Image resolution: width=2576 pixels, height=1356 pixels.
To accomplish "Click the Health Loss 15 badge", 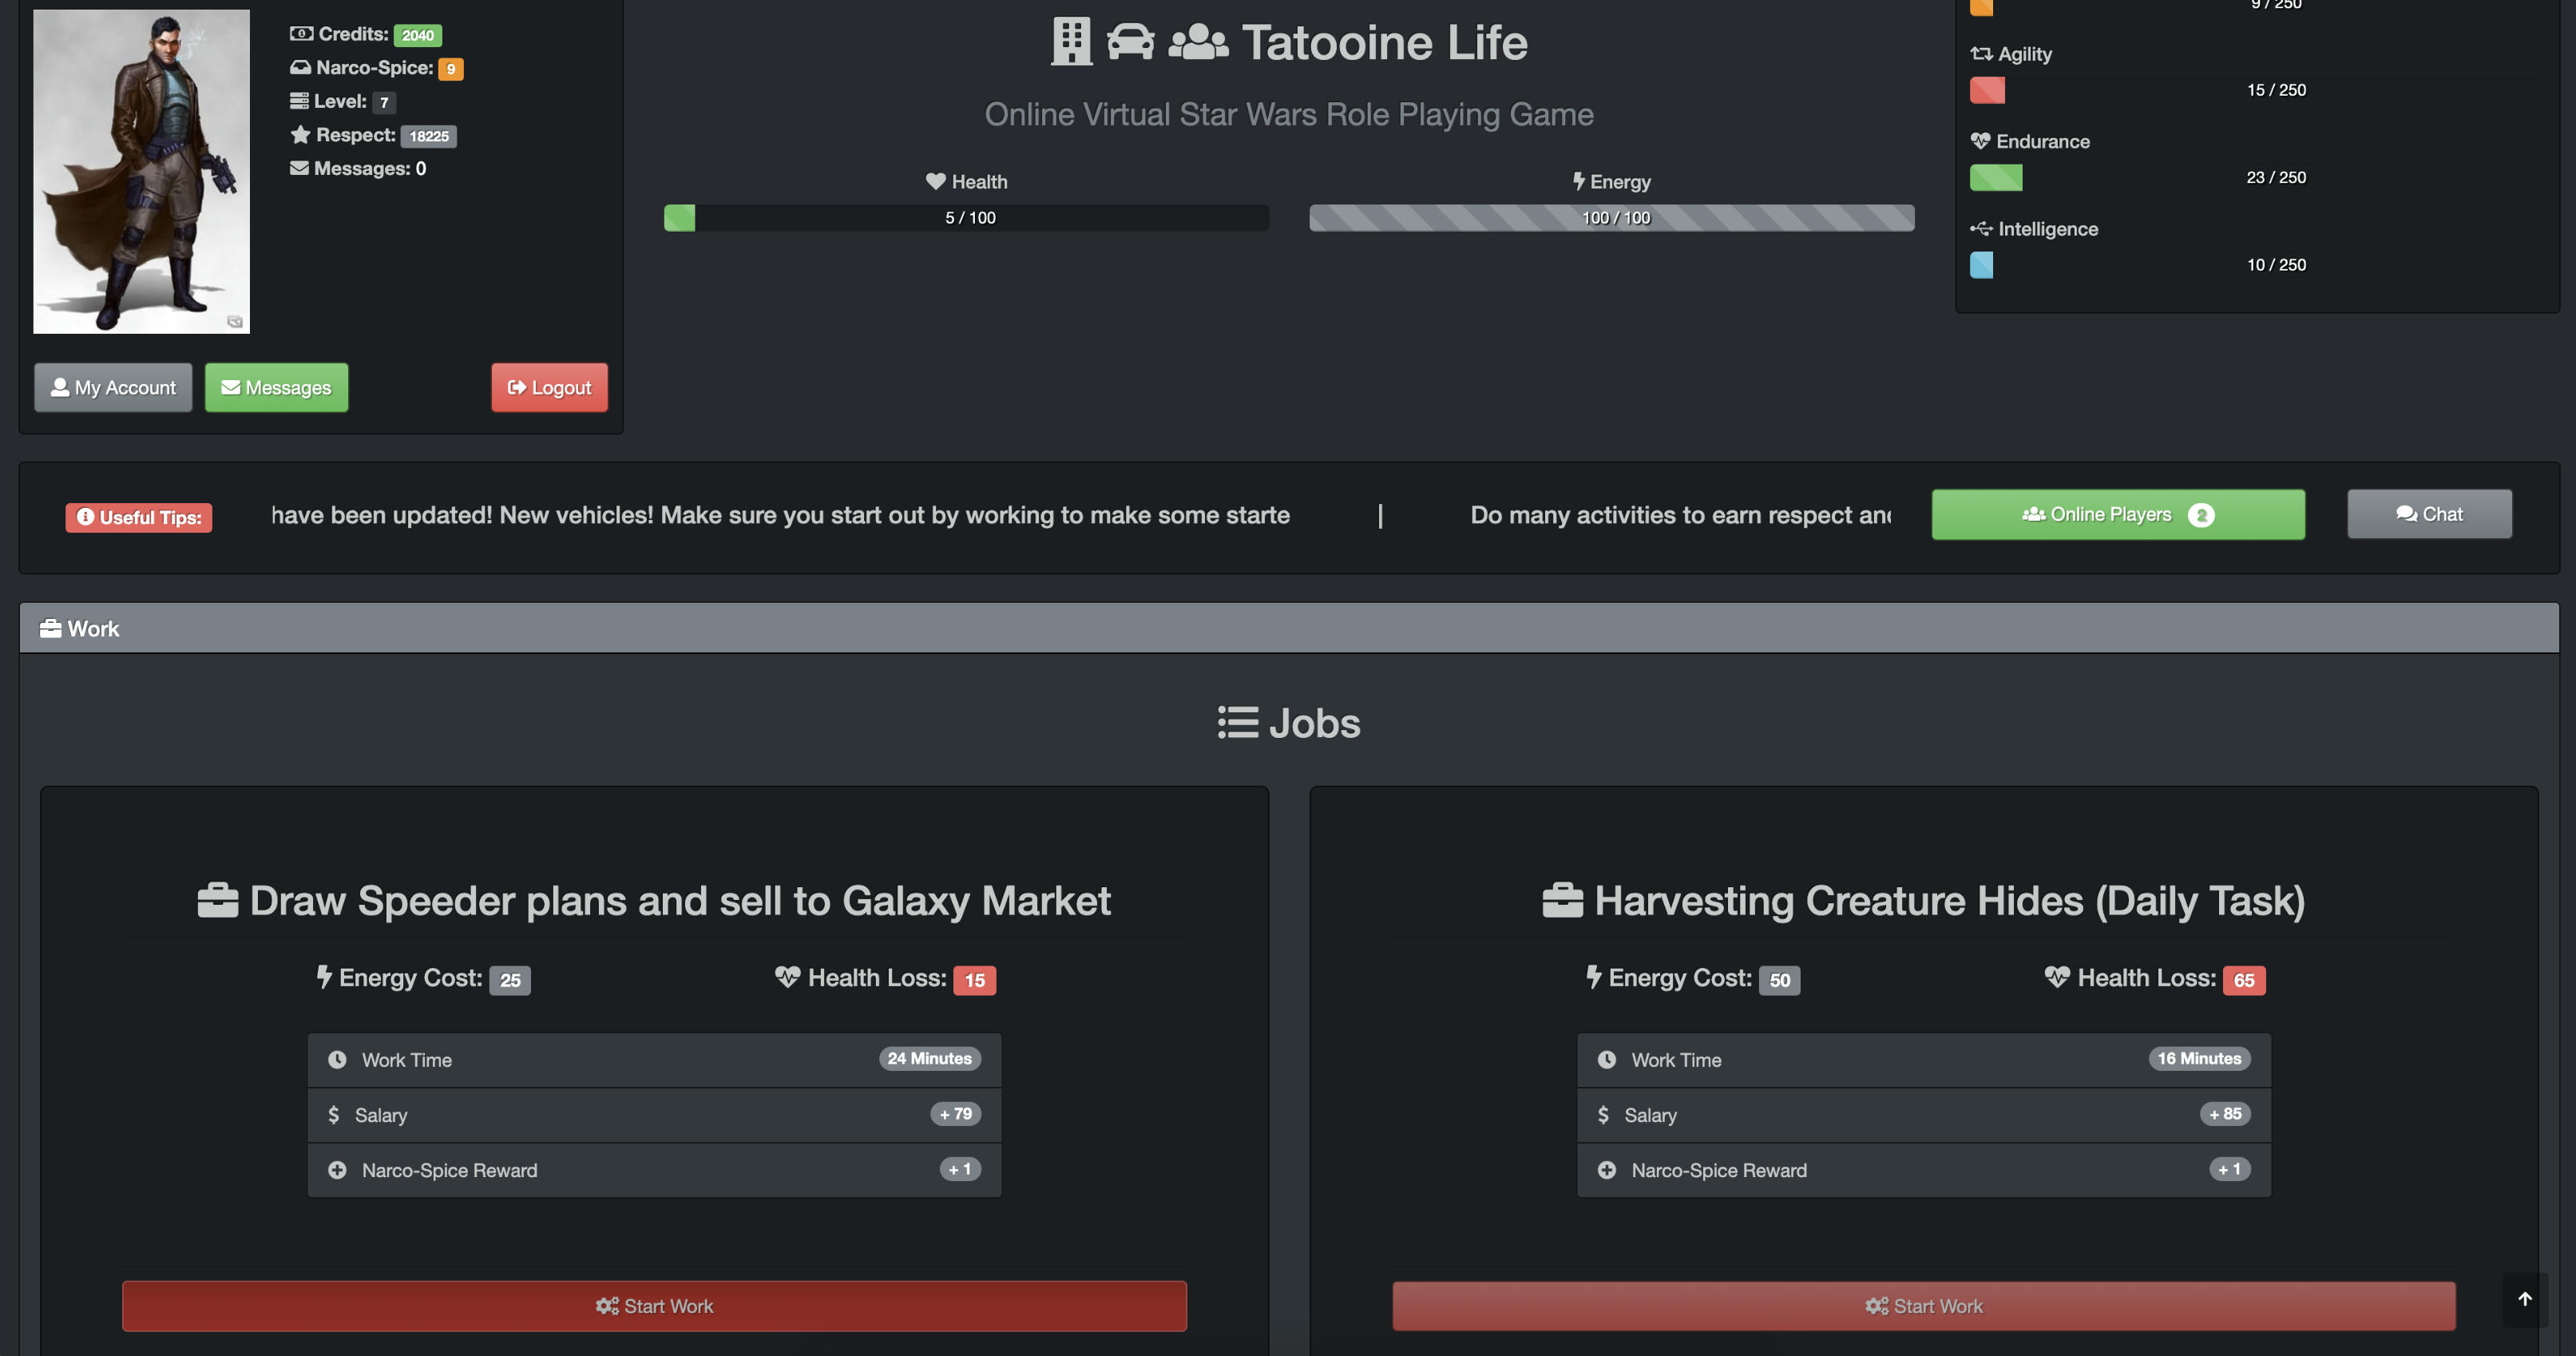I will tap(975, 980).
